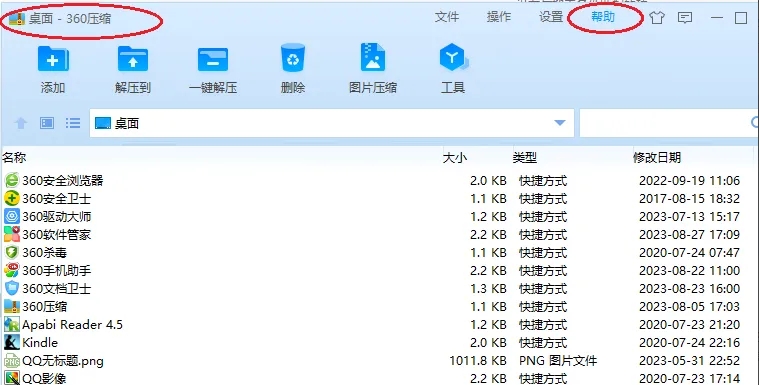Click the date 2023-08-05 17:03

coord(689,306)
